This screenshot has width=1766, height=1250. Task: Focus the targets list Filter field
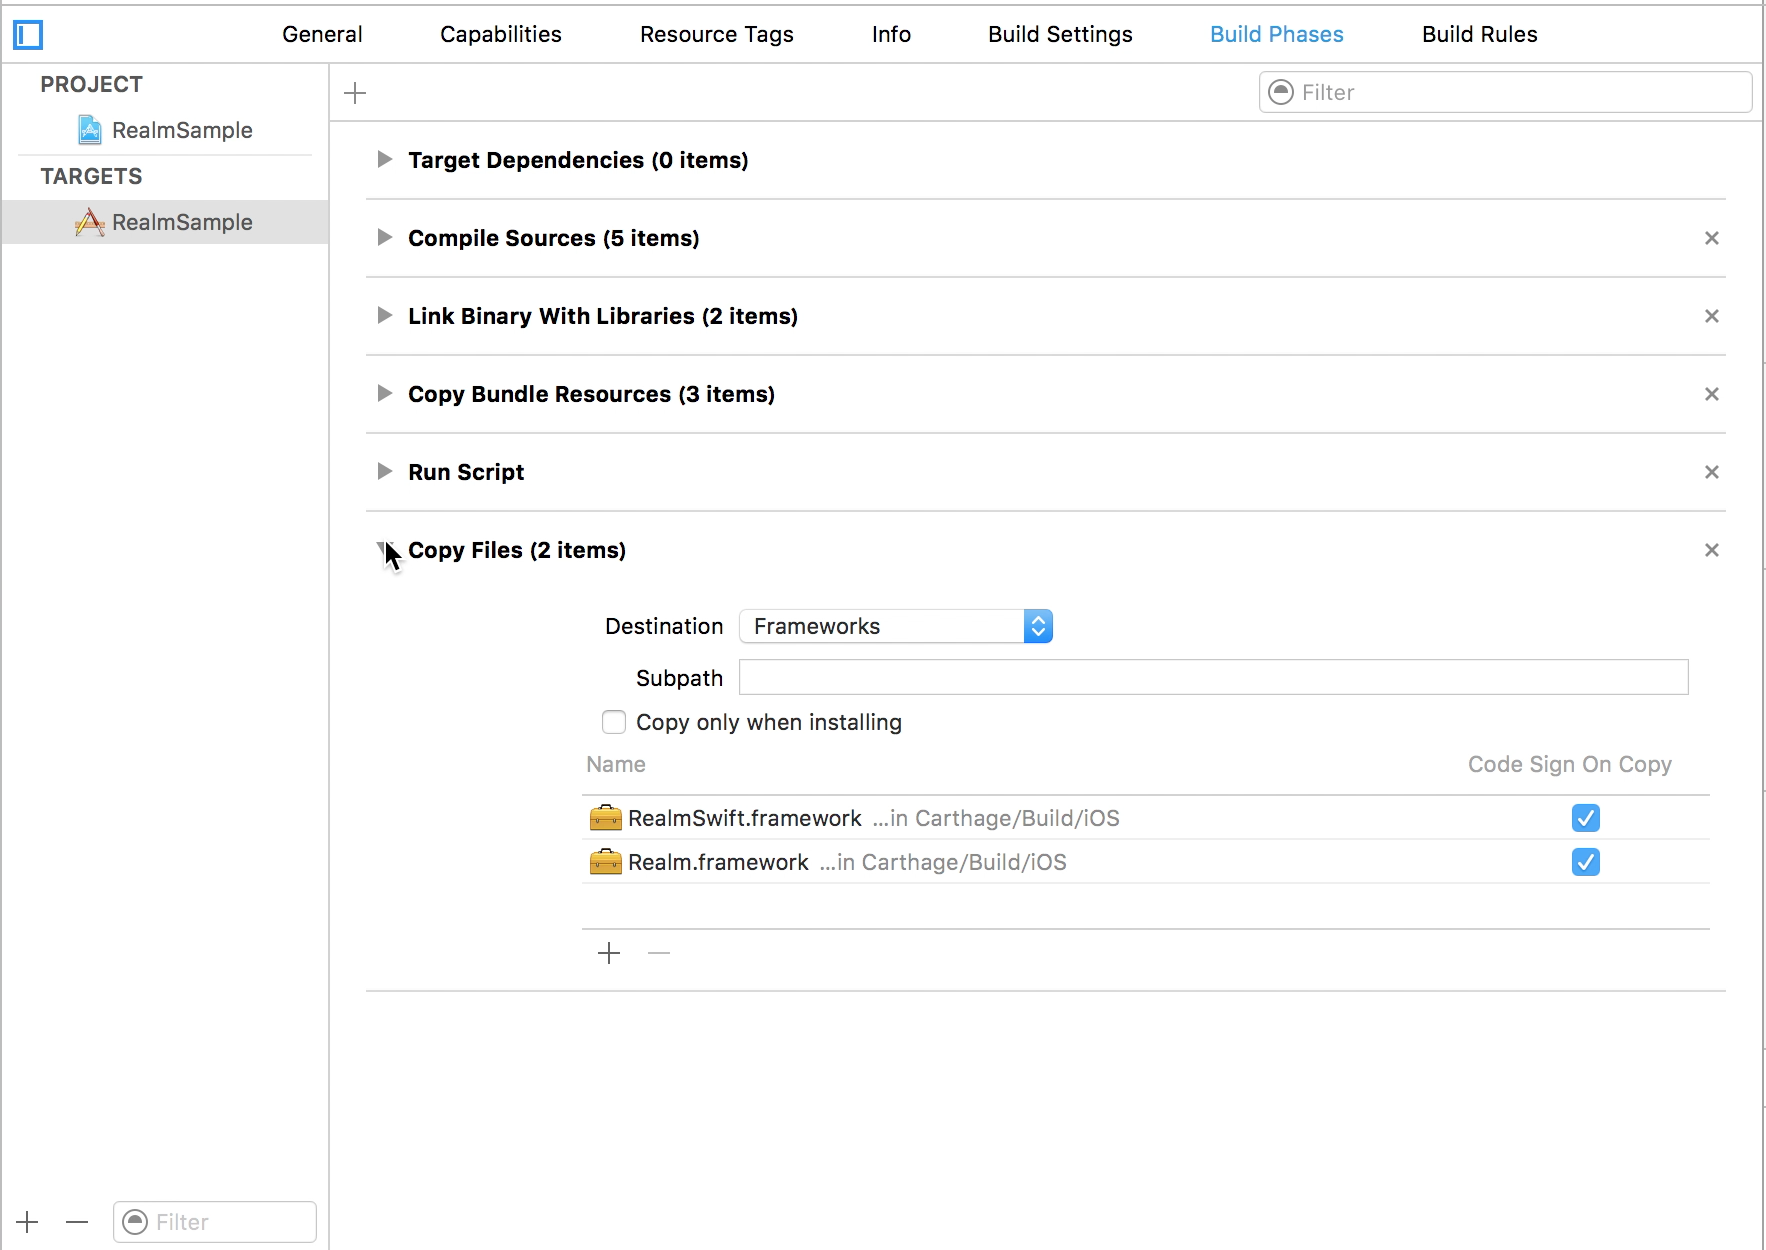[215, 1222]
